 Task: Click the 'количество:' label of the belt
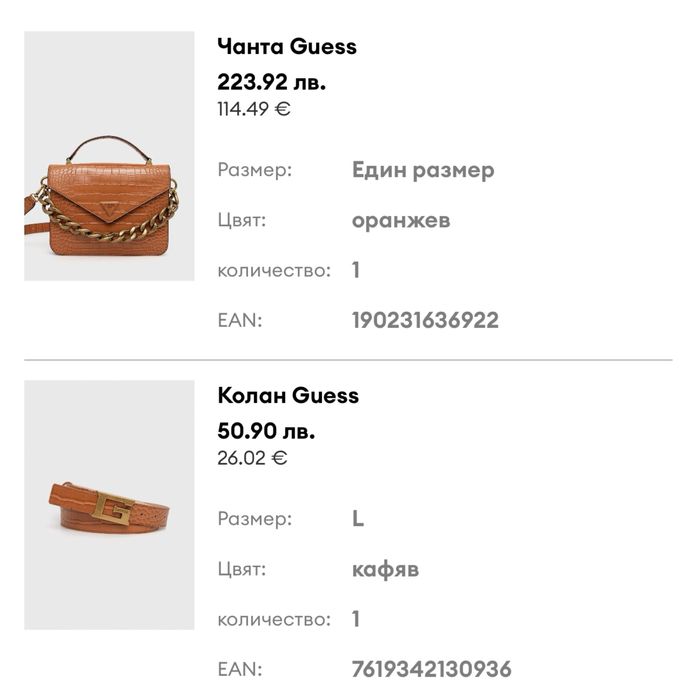(274, 619)
